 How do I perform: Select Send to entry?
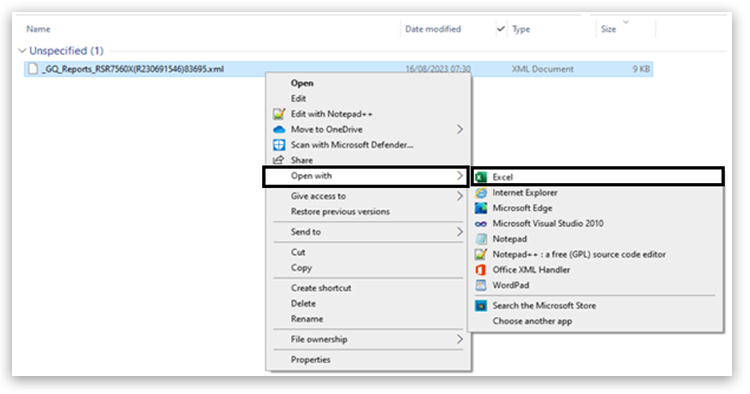pos(306,232)
